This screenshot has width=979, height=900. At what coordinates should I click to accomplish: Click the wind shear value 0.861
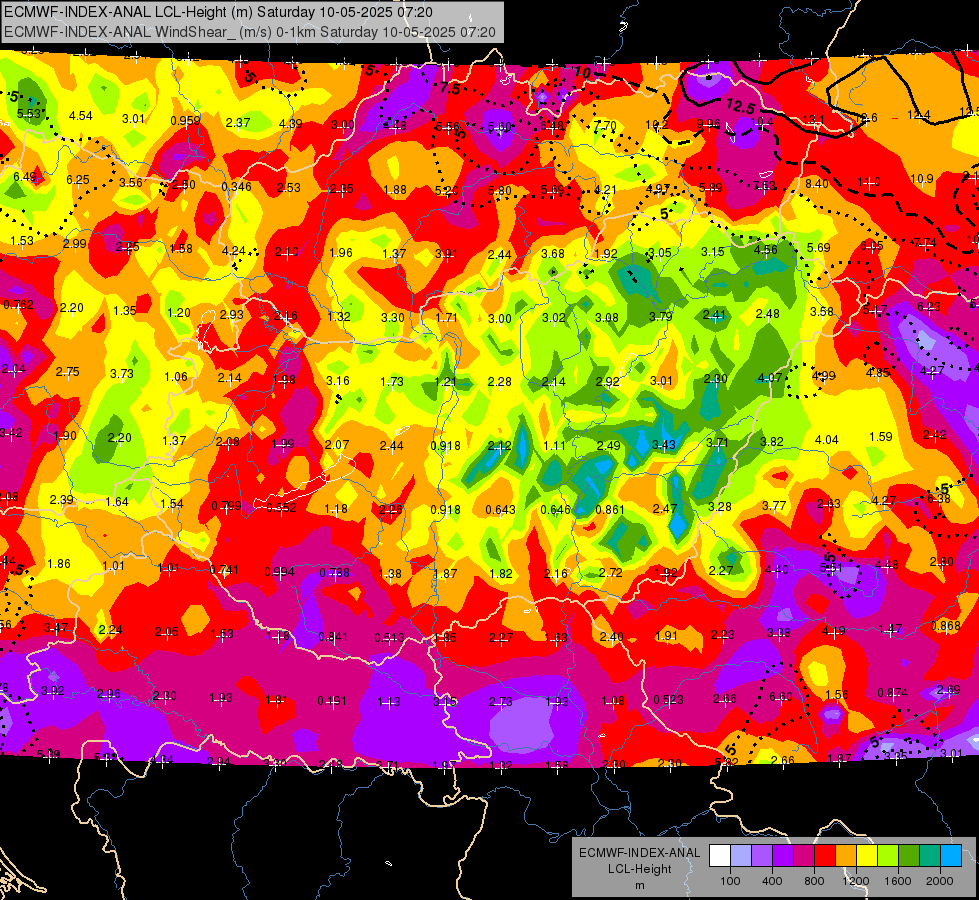(x=610, y=510)
